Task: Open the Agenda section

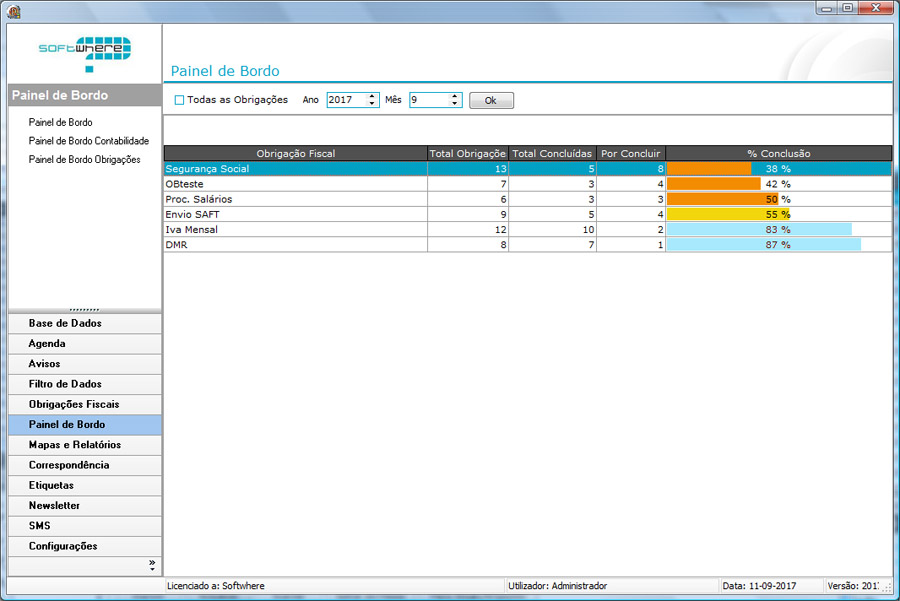Action: (x=47, y=344)
